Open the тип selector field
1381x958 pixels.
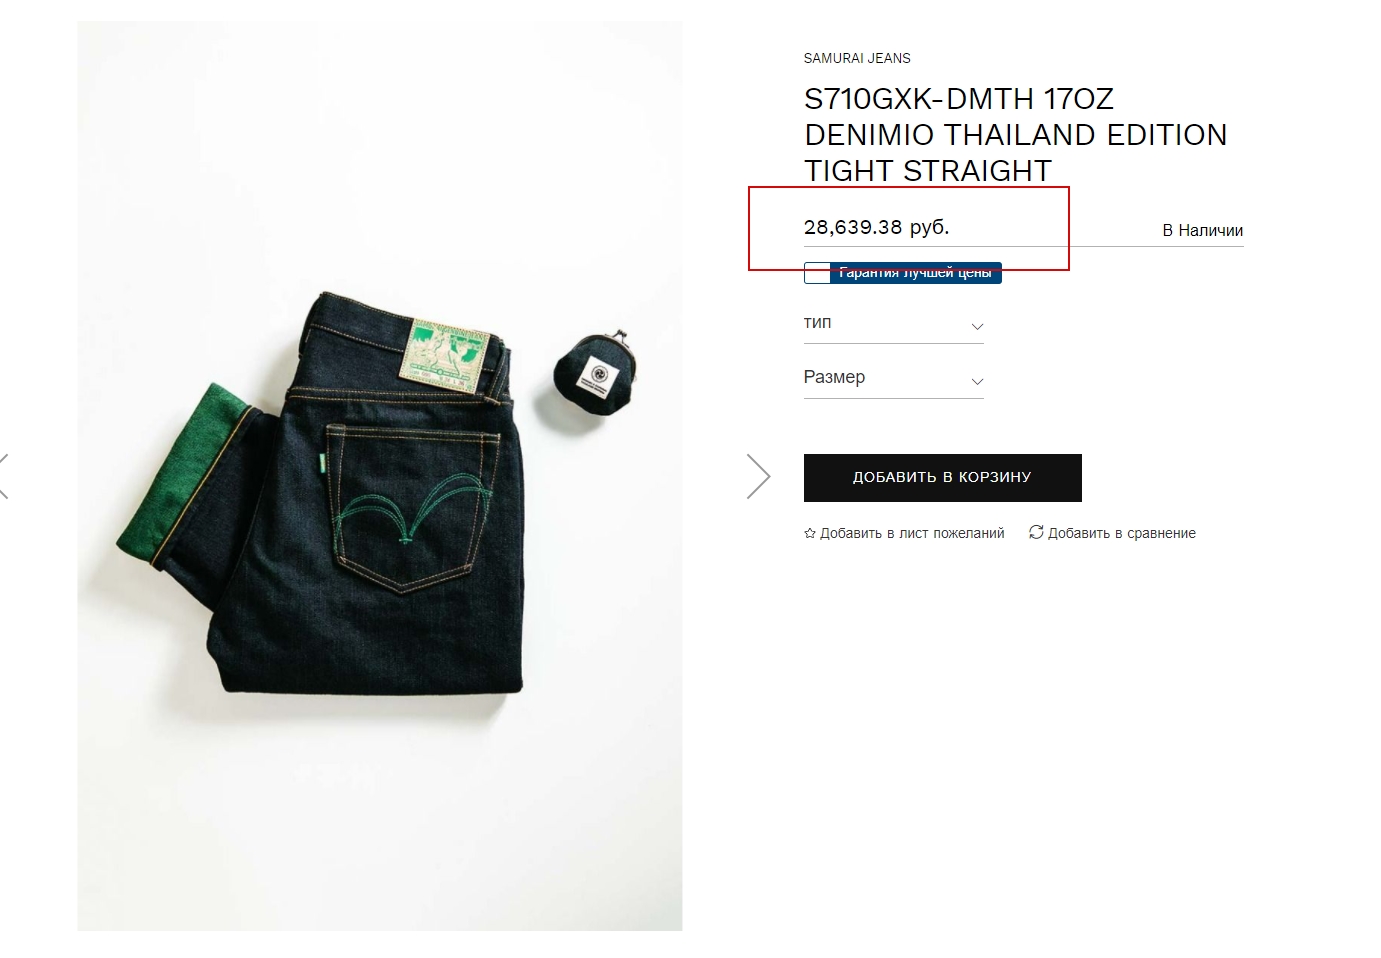point(894,324)
